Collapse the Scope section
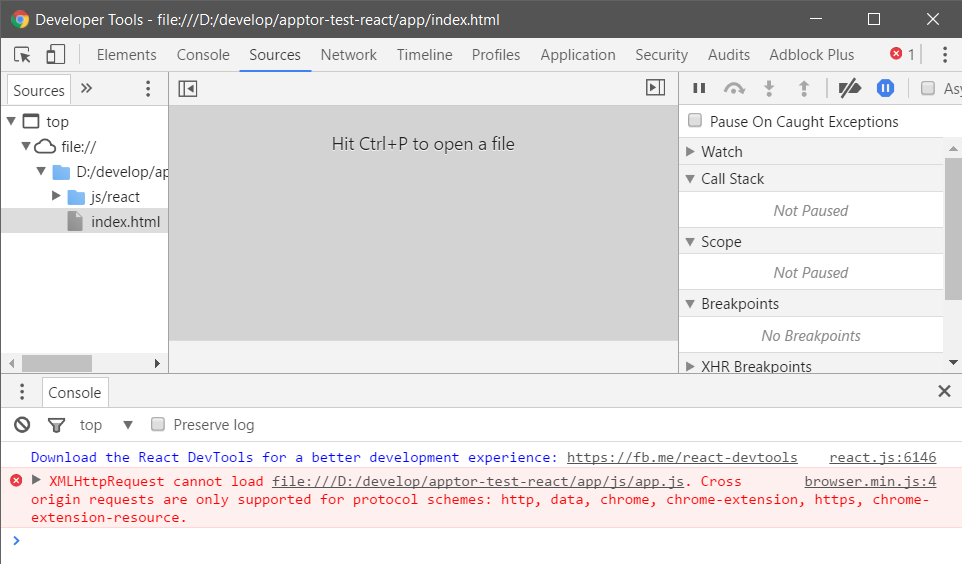The height and width of the screenshot is (564, 964). (690, 242)
